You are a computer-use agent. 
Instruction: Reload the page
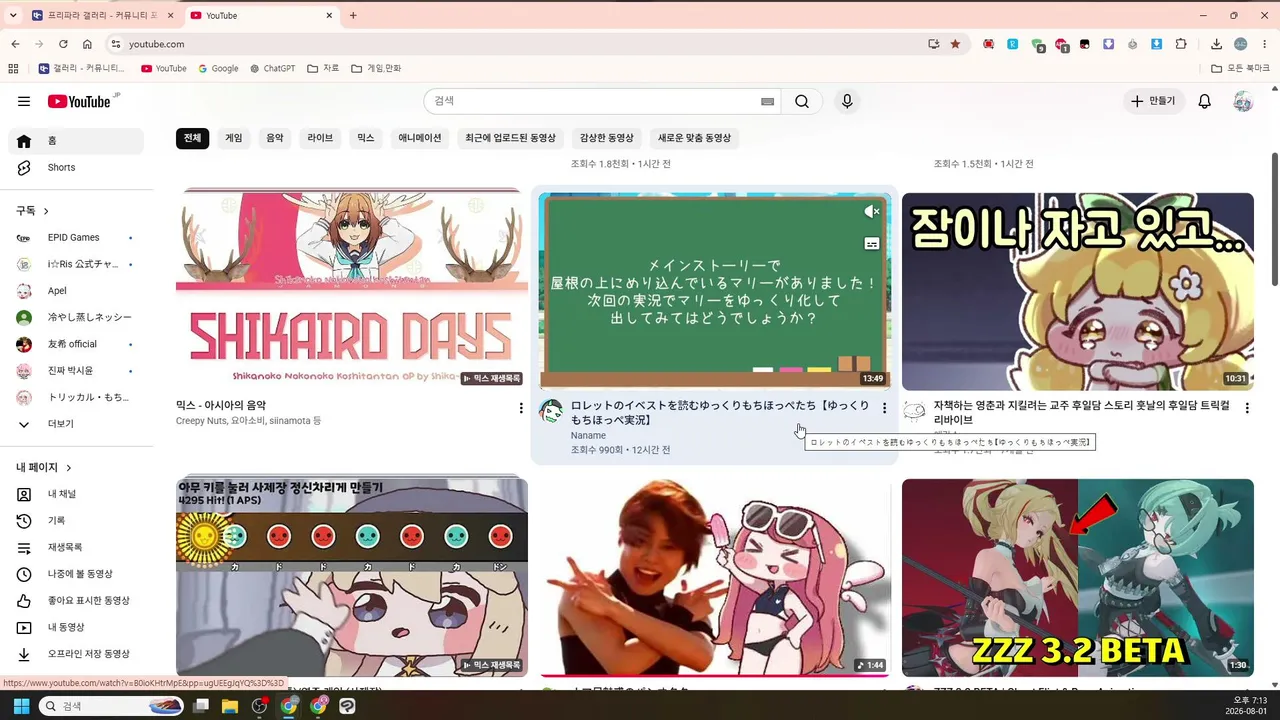(63, 44)
